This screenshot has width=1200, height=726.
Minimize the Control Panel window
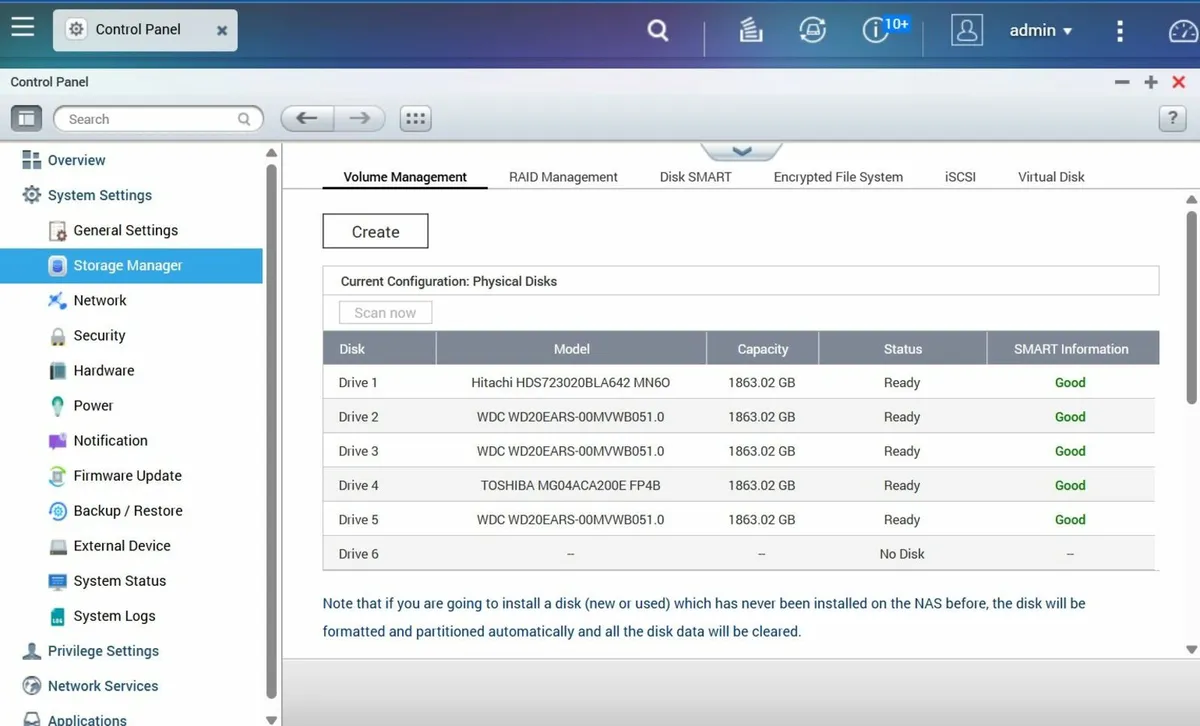(1122, 82)
